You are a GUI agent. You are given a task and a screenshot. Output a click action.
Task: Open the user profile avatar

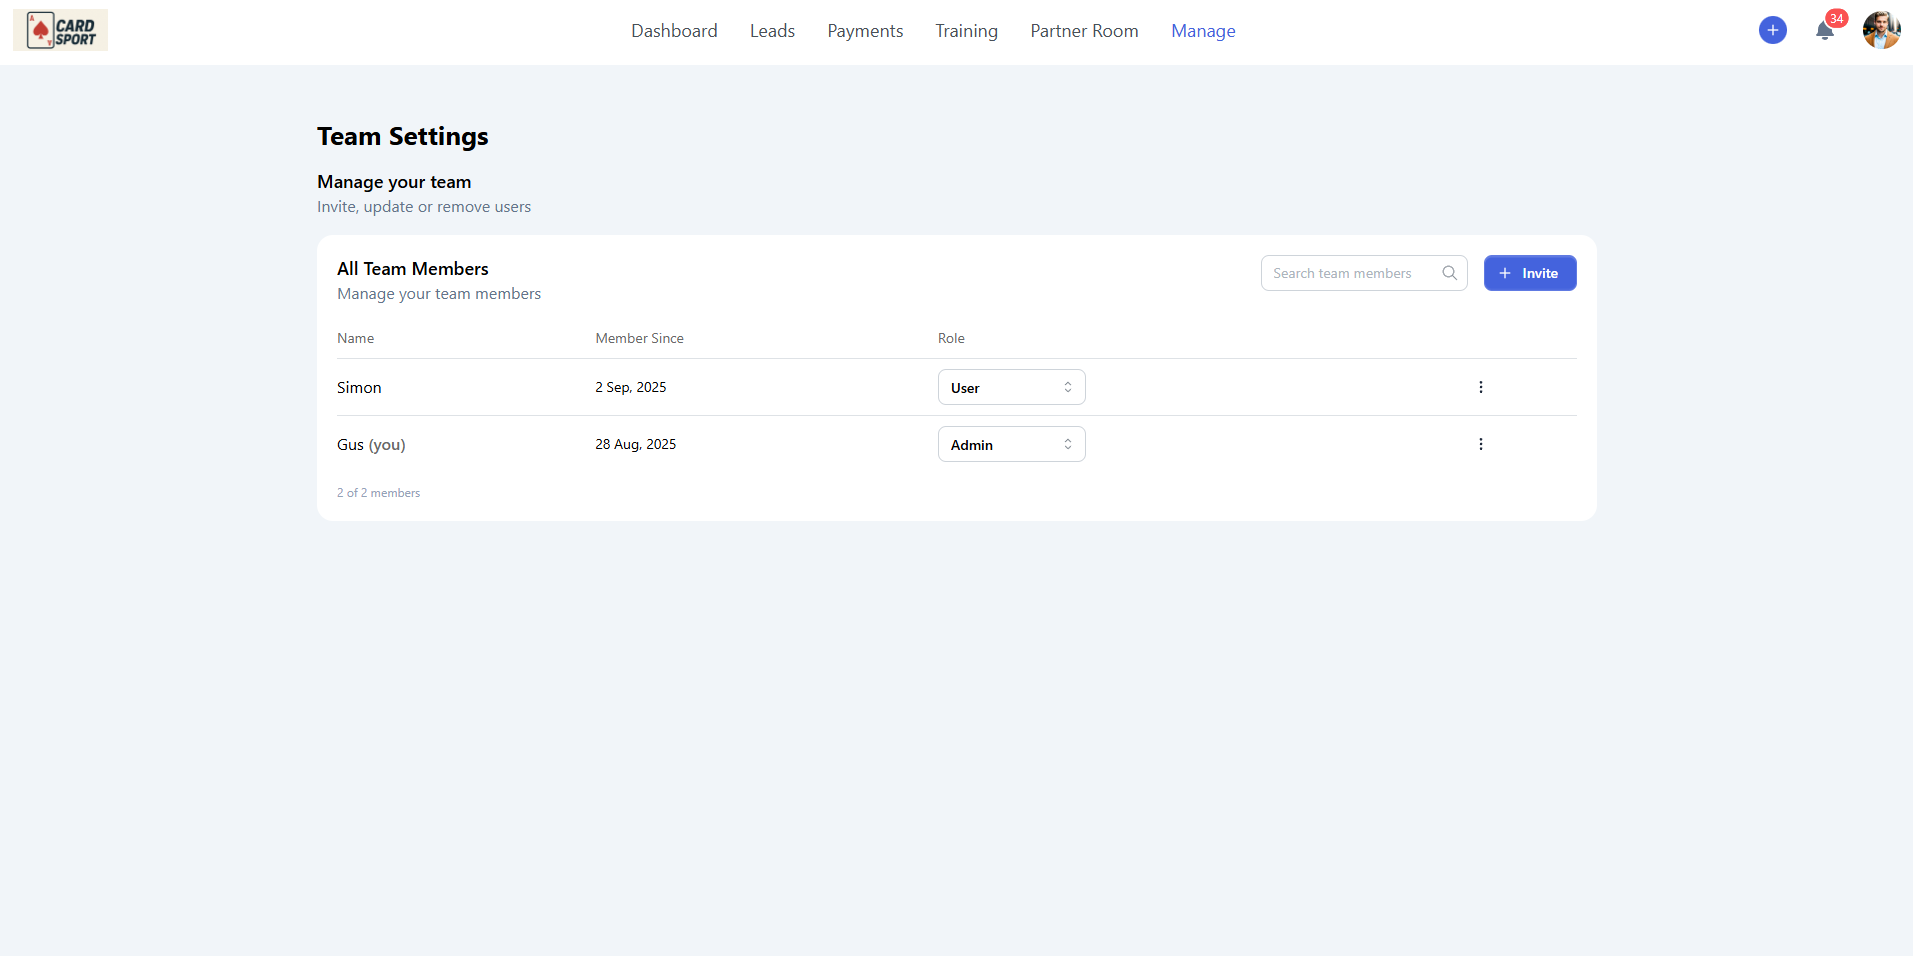(x=1880, y=30)
